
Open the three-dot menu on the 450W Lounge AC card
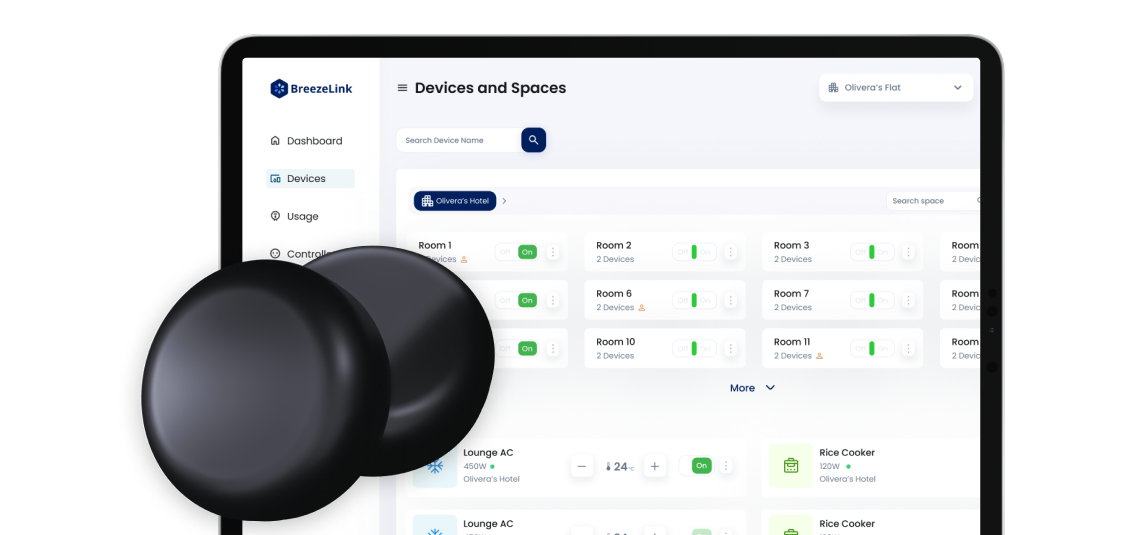[x=726, y=466]
